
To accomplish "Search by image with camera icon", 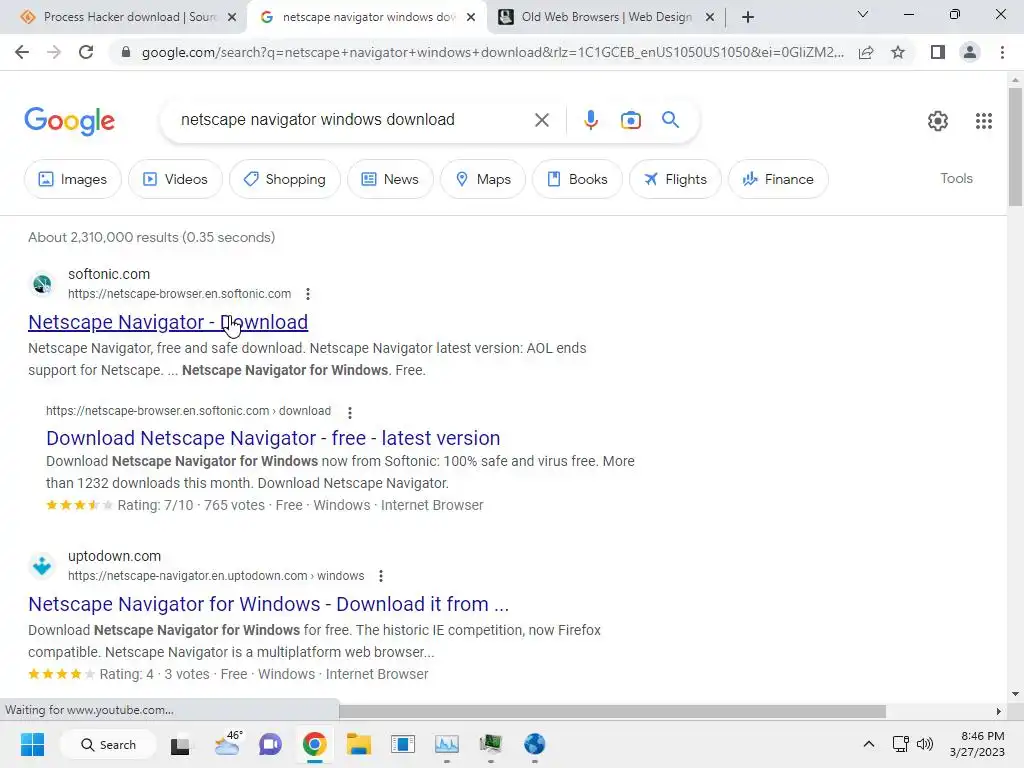I will [630, 120].
